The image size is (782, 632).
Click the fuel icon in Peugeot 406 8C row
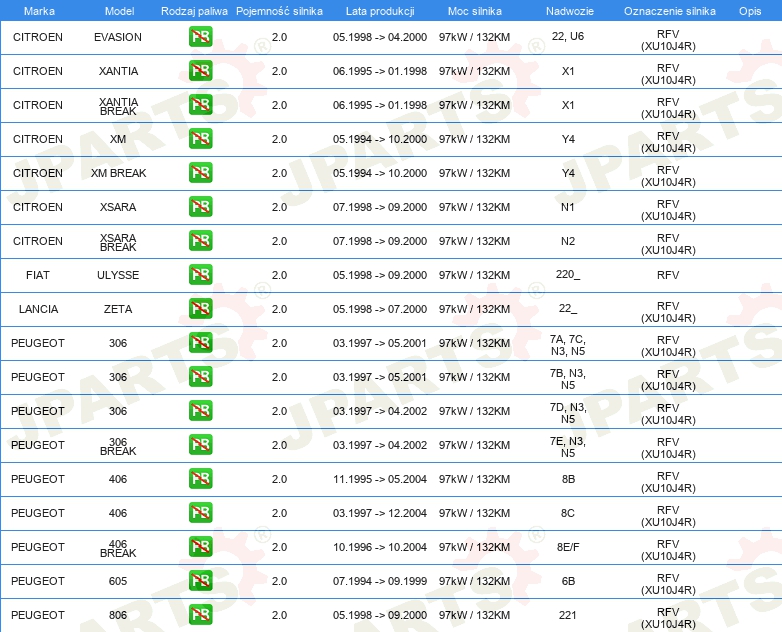200,512
